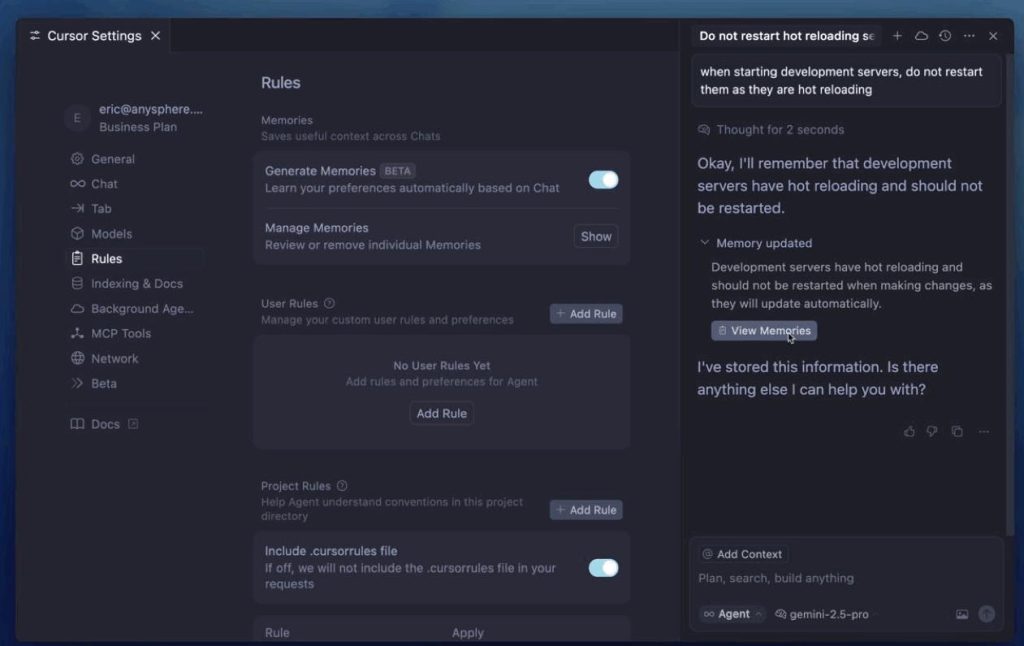Click the User Rules info icon

329,303
